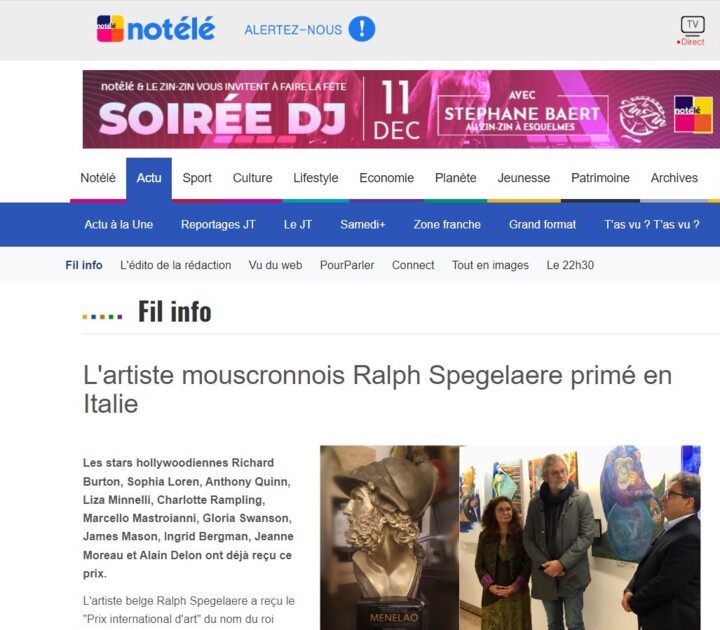Image resolution: width=720 pixels, height=630 pixels.
Task: Open L'édito de la rédaction
Action: [x=175, y=265]
